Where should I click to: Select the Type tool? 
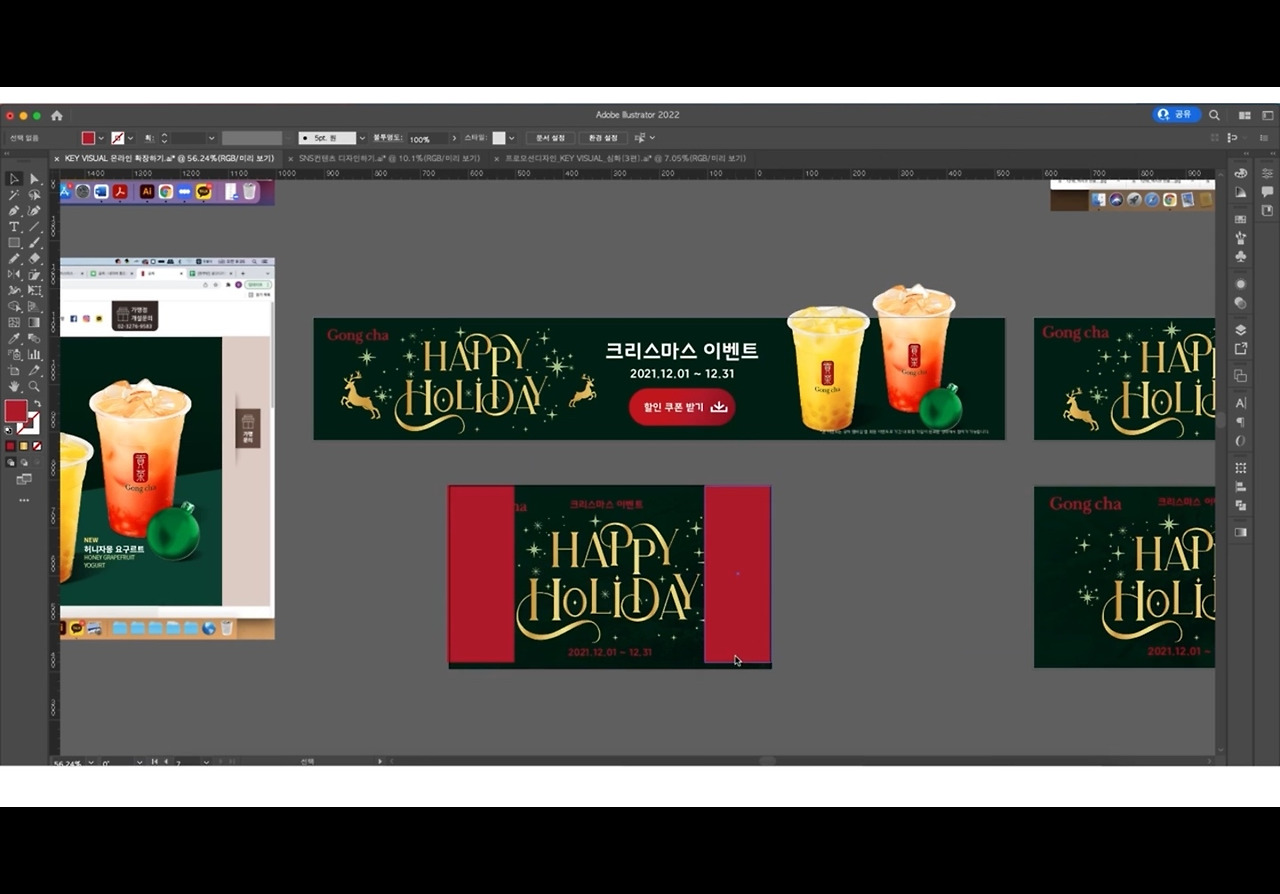[x=14, y=227]
